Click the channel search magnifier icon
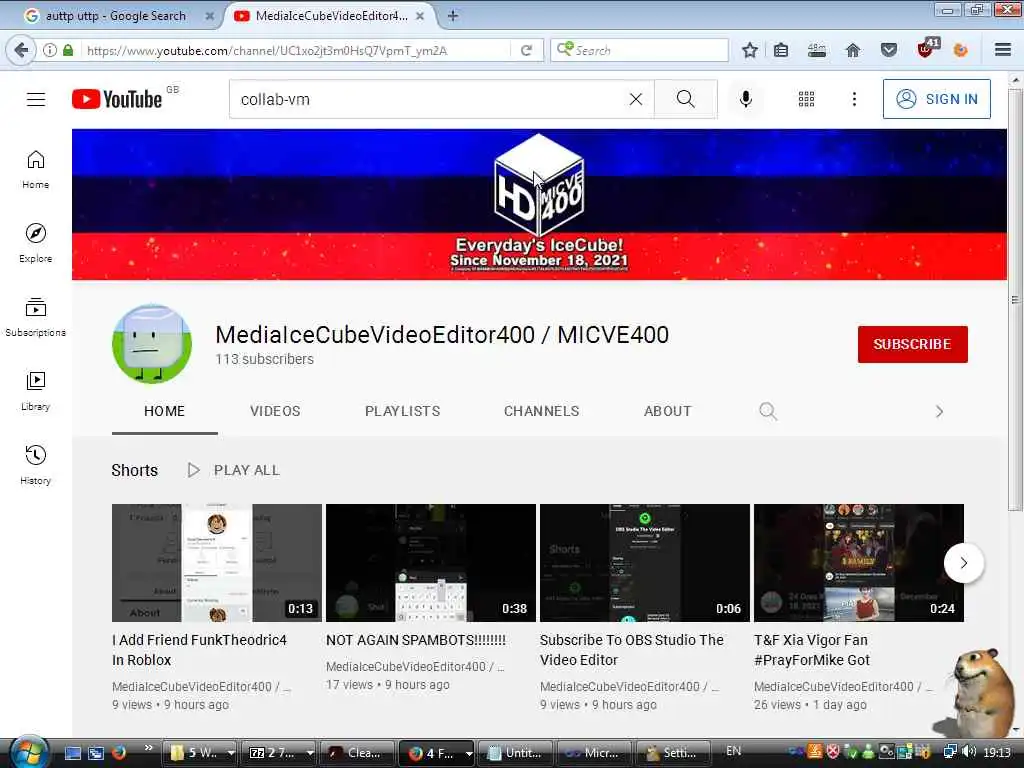The image size is (1024, 768). 768,411
